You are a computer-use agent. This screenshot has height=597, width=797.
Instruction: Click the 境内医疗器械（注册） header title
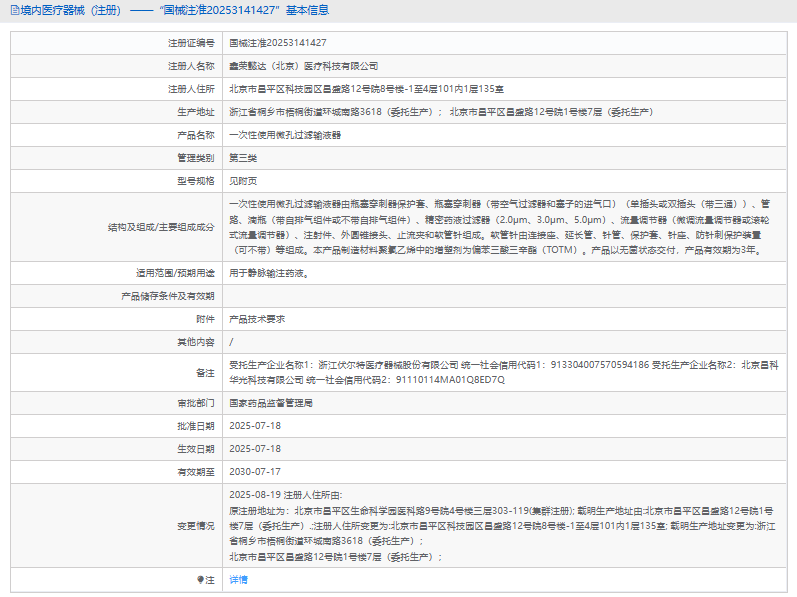click(x=69, y=11)
